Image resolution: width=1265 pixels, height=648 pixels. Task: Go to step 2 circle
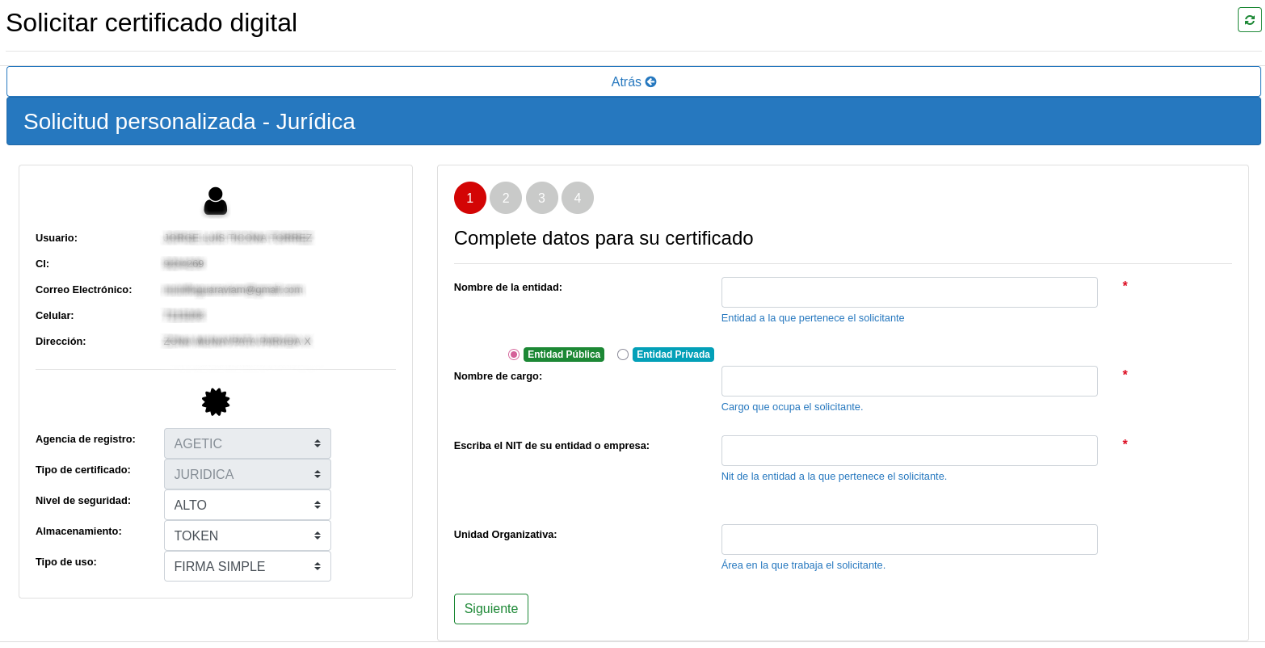coord(506,198)
